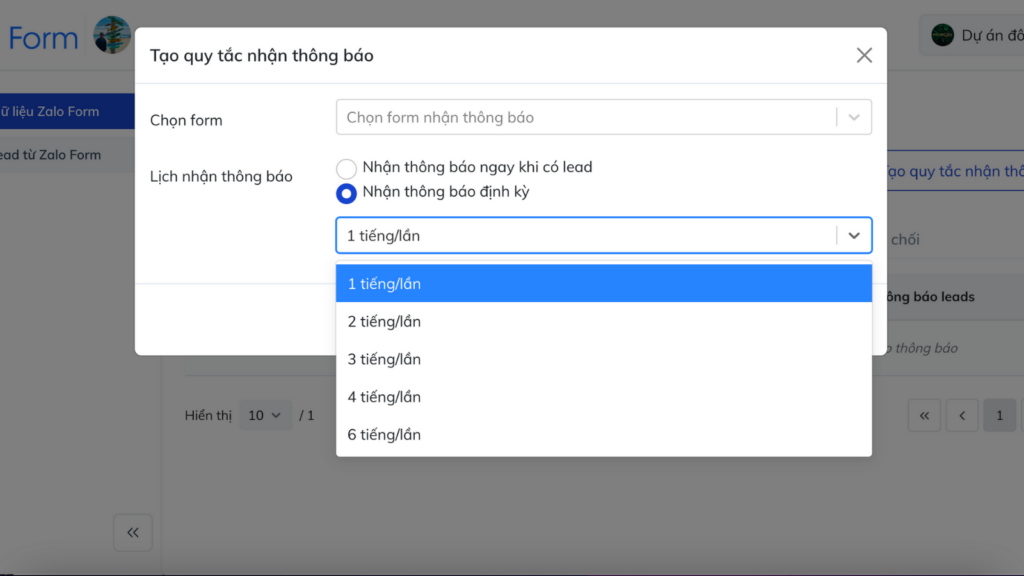This screenshot has height=576, width=1024.
Task: Click page number 1 button
Action: point(999,415)
